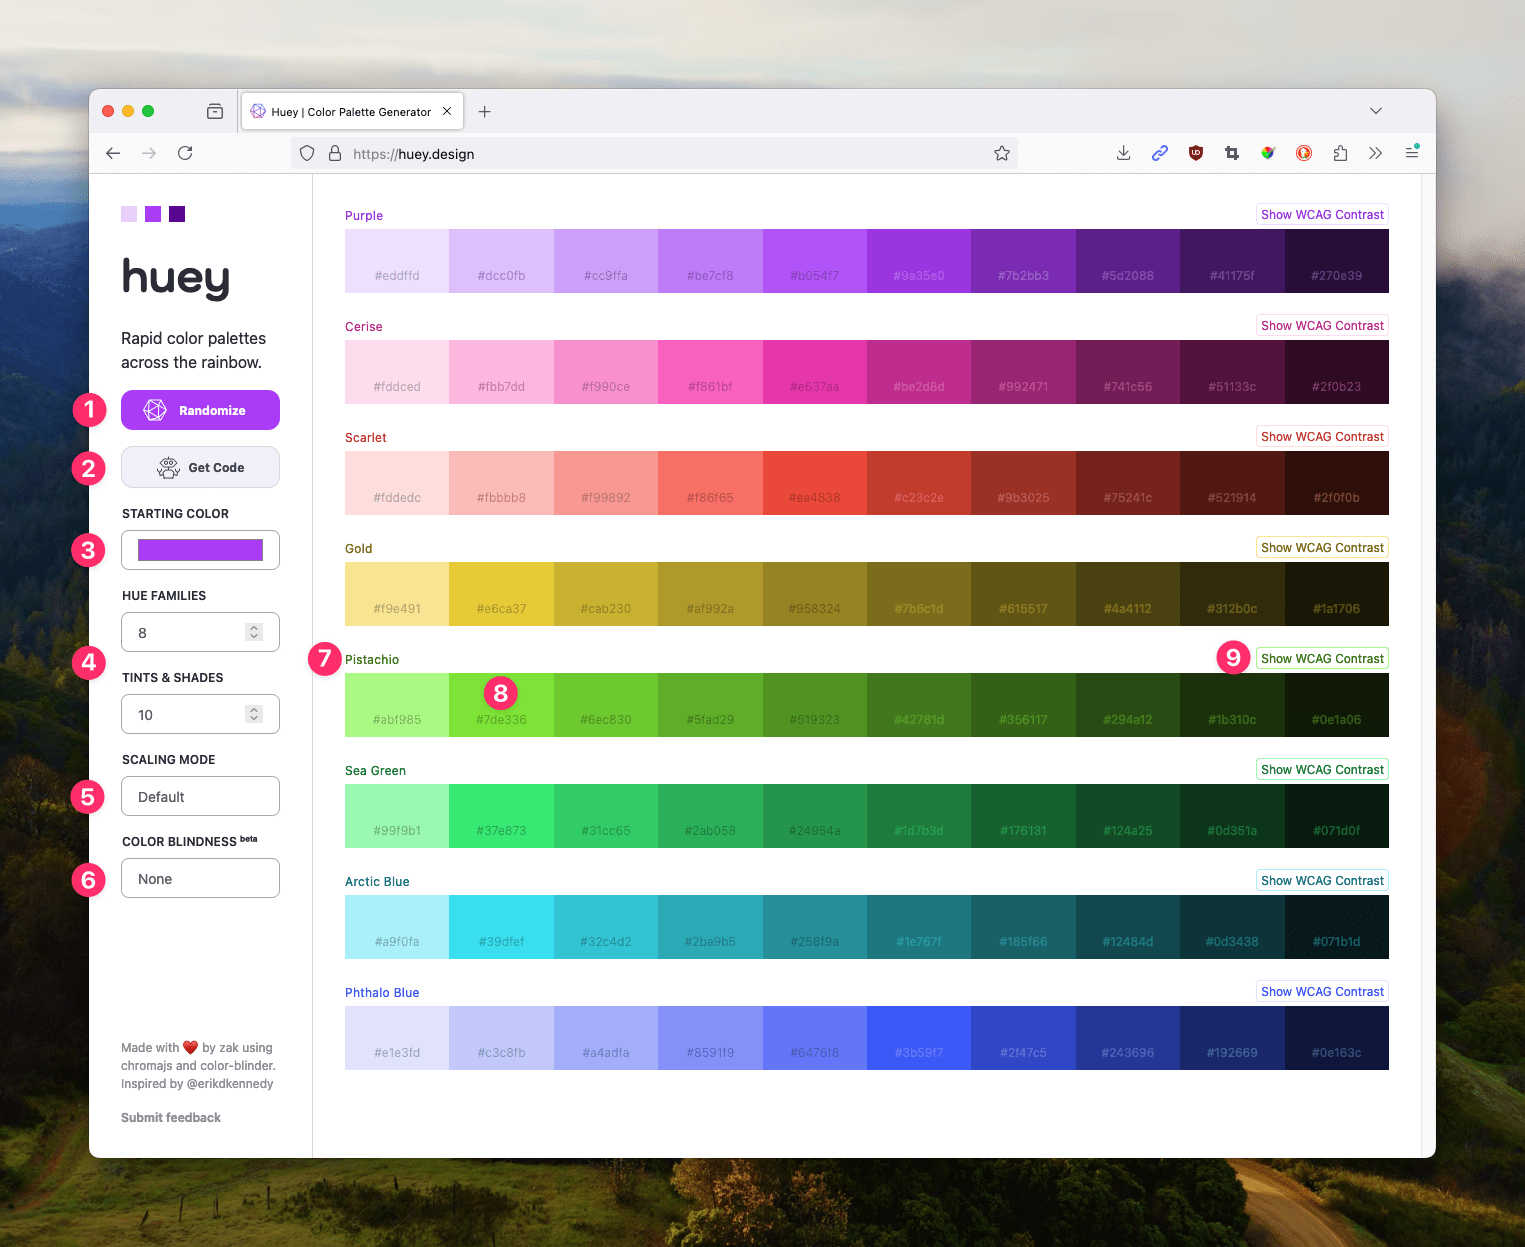Toggle WCAG Contrast for Phthalo Blue row

pyautogui.click(x=1322, y=992)
